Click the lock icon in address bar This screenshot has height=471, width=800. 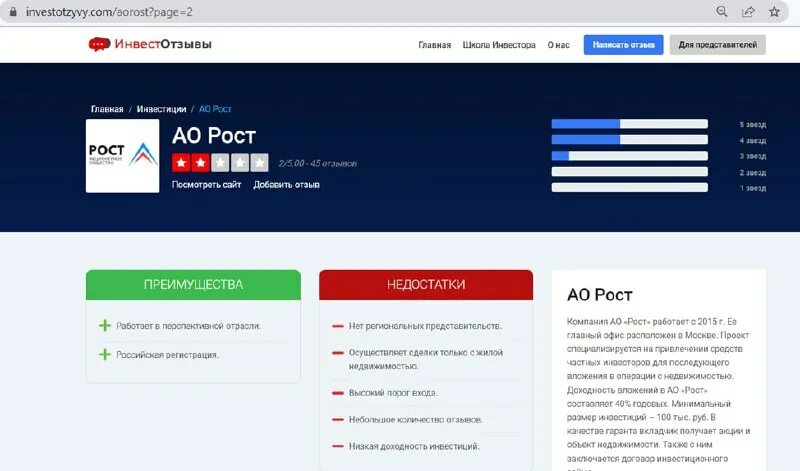click(x=13, y=12)
